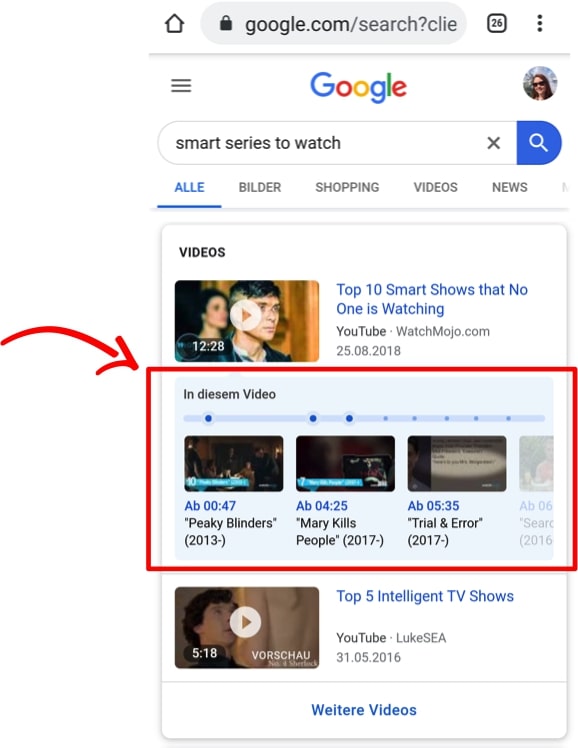Open the account profile picture
The image size is (578, 748).
[540, 83]
